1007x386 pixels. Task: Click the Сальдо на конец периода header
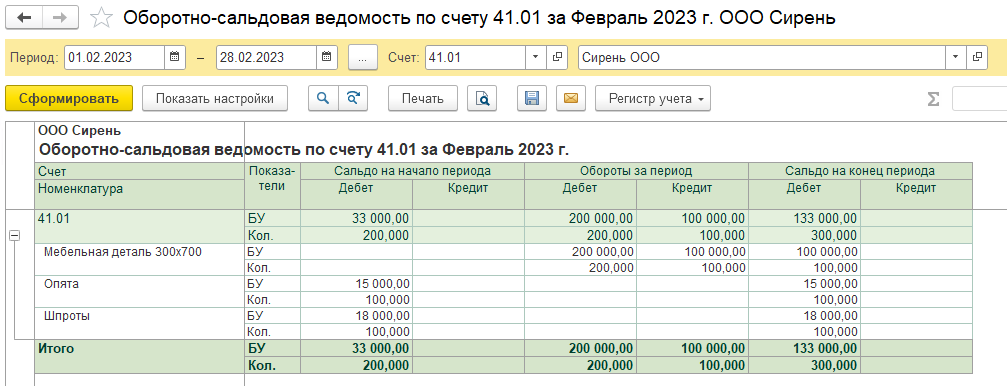tap(860, 171)
